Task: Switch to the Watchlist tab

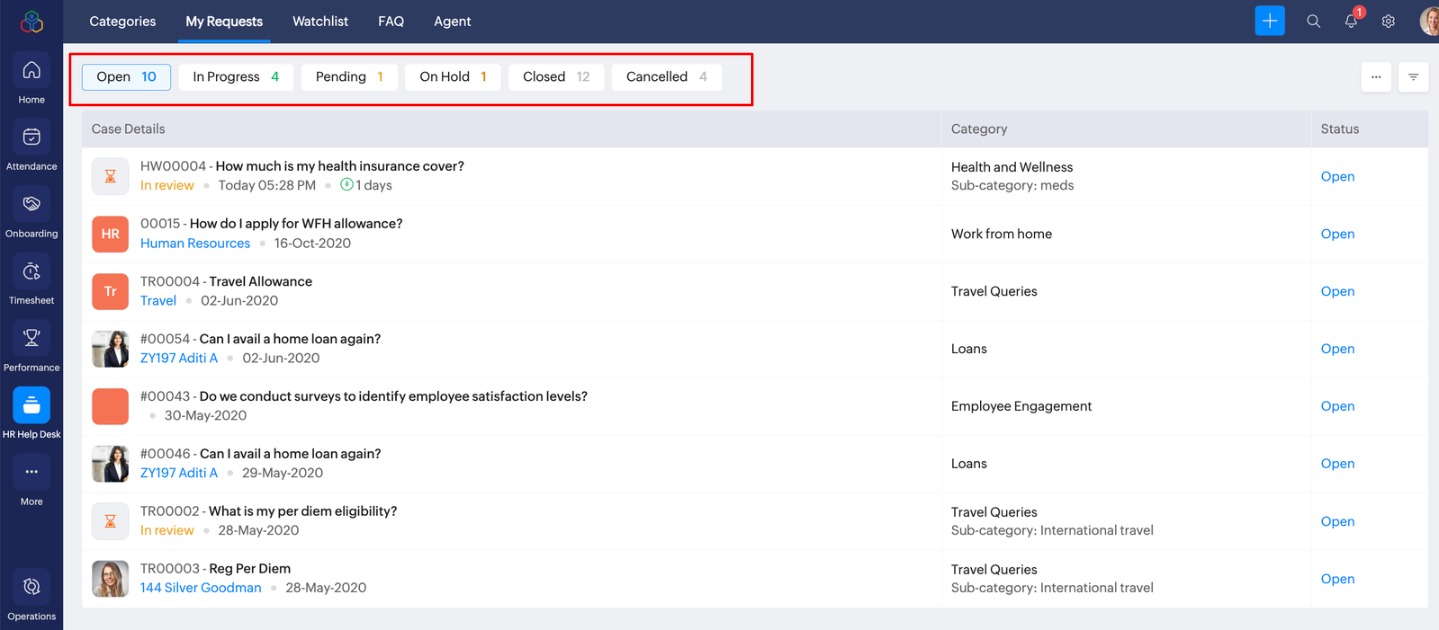Action: coord(320,21)
